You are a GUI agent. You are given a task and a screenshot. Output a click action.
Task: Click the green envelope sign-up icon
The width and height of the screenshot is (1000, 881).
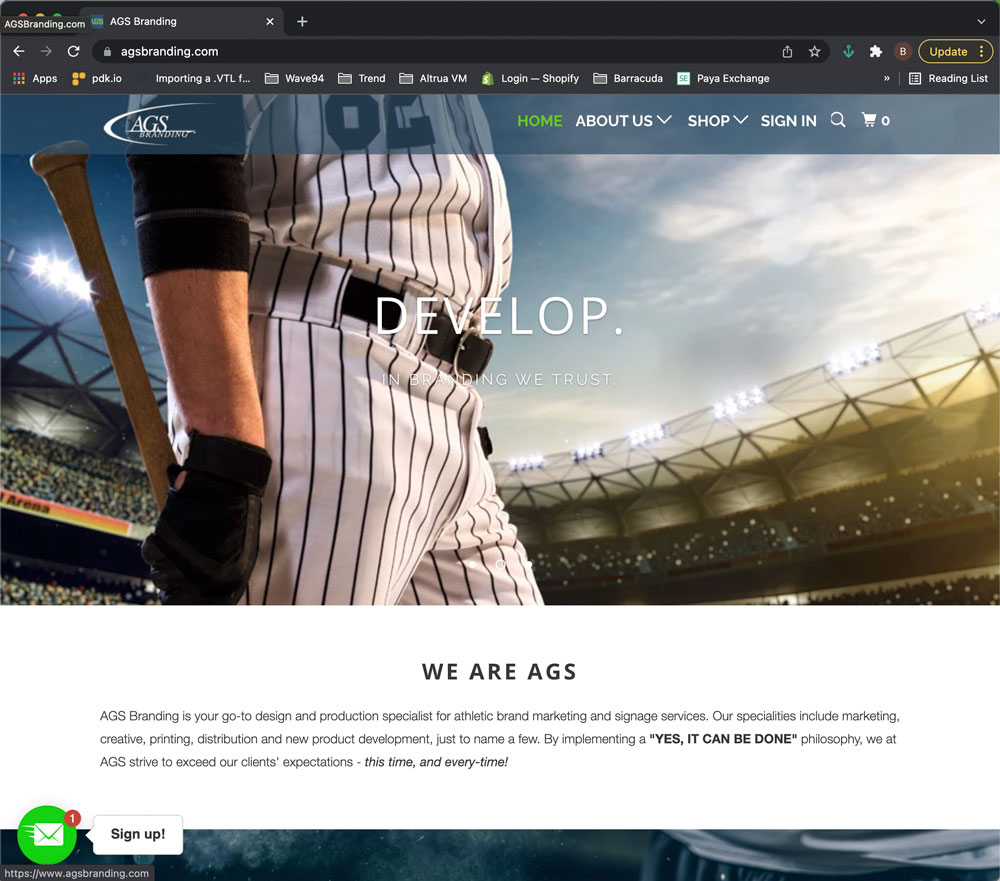pyautogui.click(x=47, y=834)
